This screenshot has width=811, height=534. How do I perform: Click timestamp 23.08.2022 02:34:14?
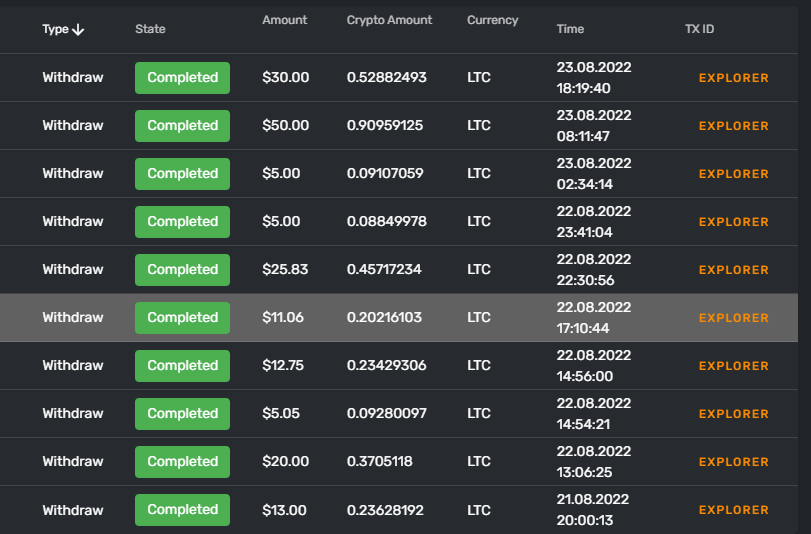[x=594, y=174]
